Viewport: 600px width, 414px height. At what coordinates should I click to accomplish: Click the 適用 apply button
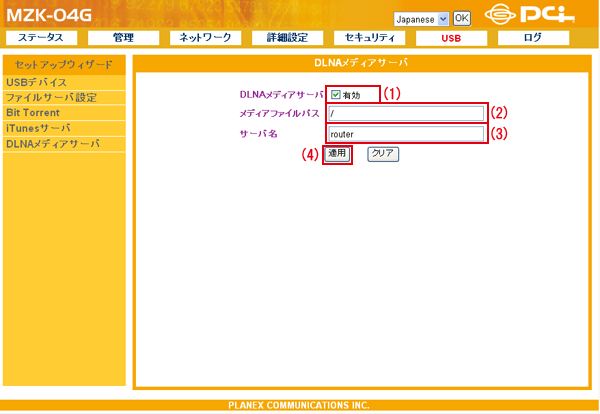(x=337, y=154)
